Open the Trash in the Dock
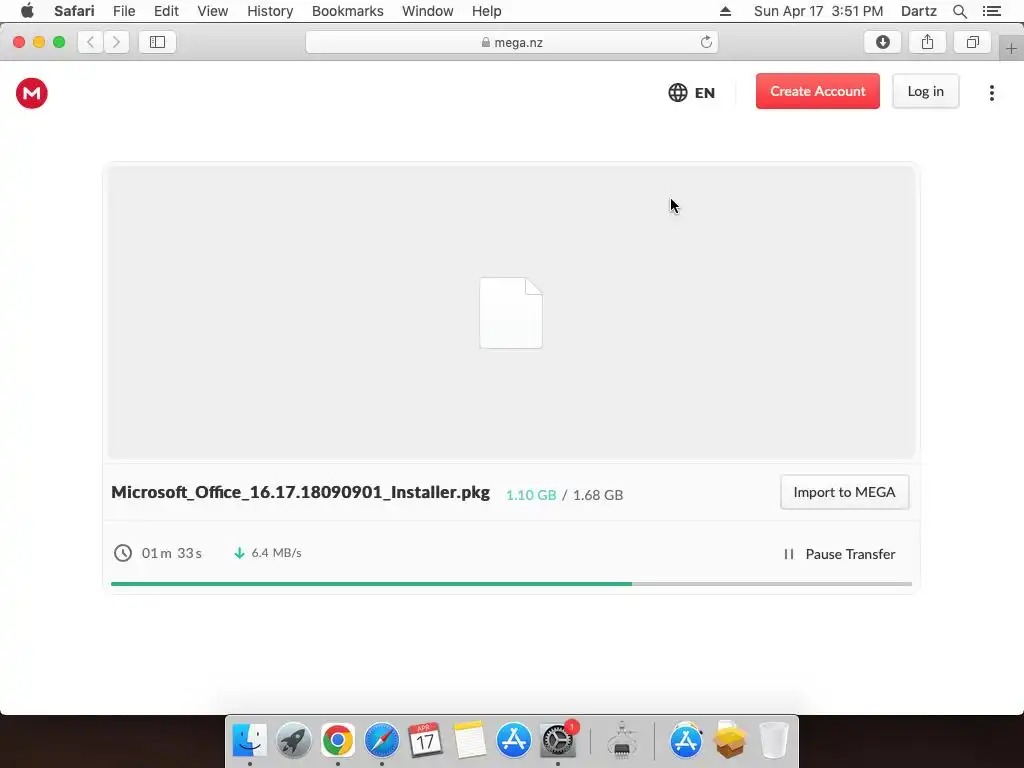 [x=774, y=741]
